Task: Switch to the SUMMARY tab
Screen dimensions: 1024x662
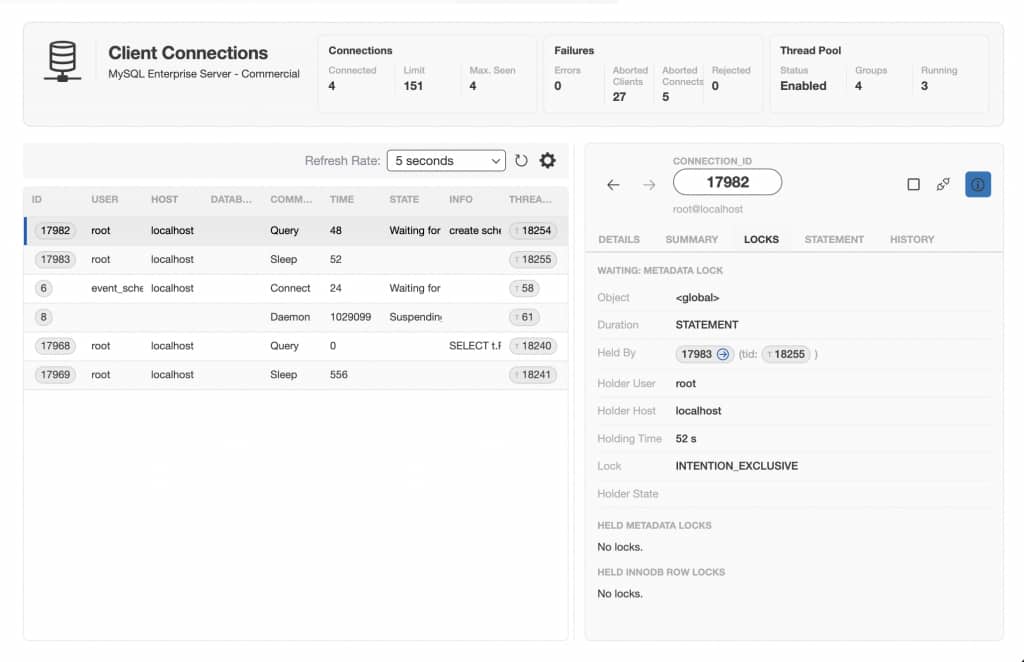Action: click(692, 240)
